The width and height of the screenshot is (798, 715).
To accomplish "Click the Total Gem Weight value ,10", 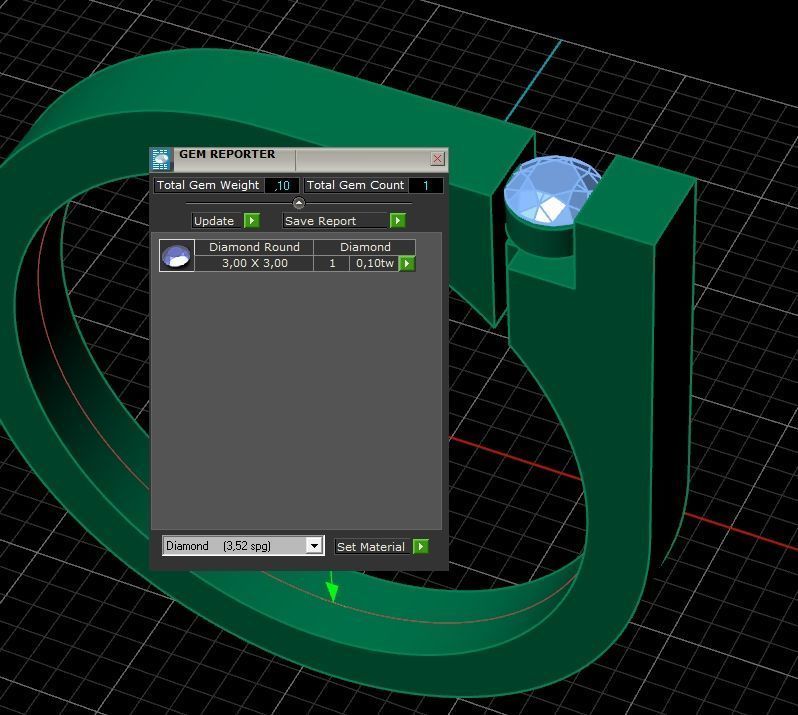I will click(282, 185).
